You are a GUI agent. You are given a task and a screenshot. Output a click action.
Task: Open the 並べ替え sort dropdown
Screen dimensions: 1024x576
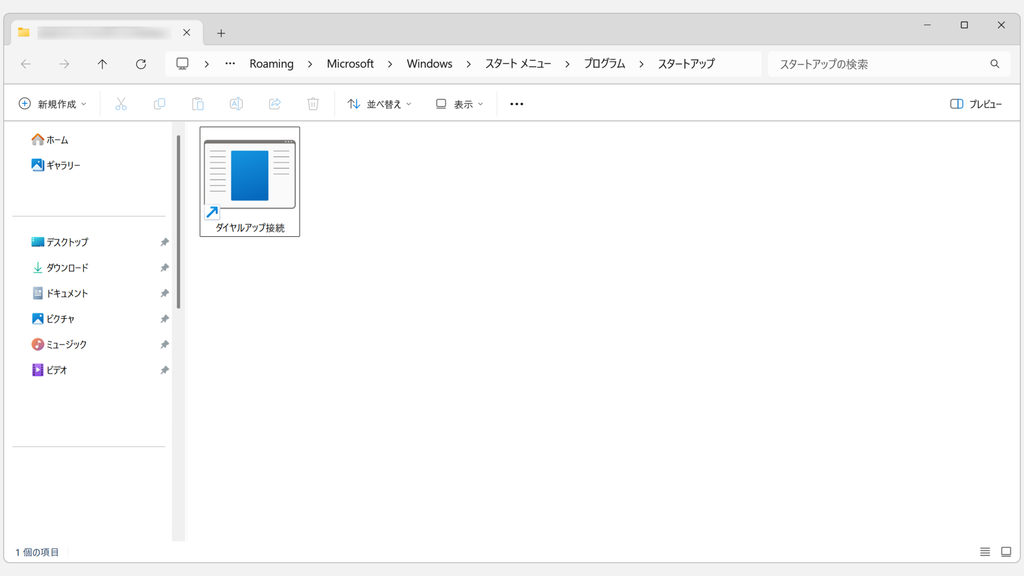click(x=379, y=104)
